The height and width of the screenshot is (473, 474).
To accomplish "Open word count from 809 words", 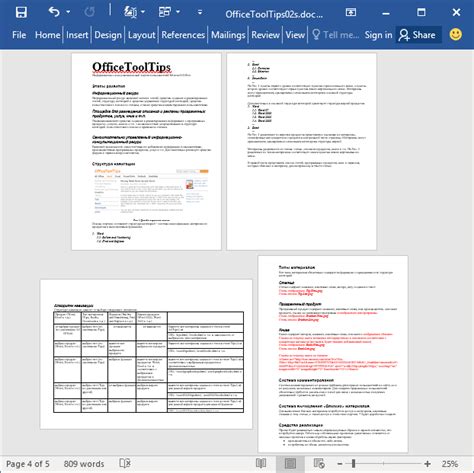I will coord(84,464).
